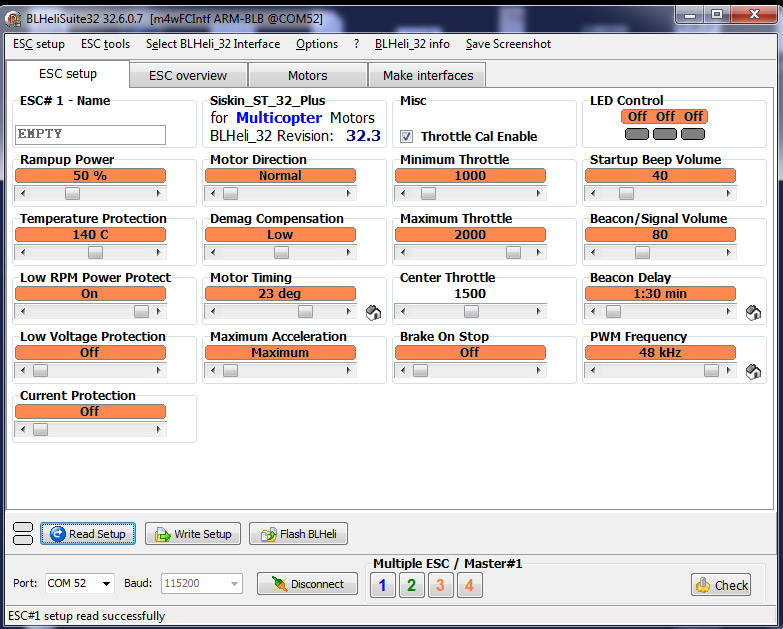Click the Maximum Throttle slider thumb
Viewport: 783px width, 629px height.
[513, 252]
